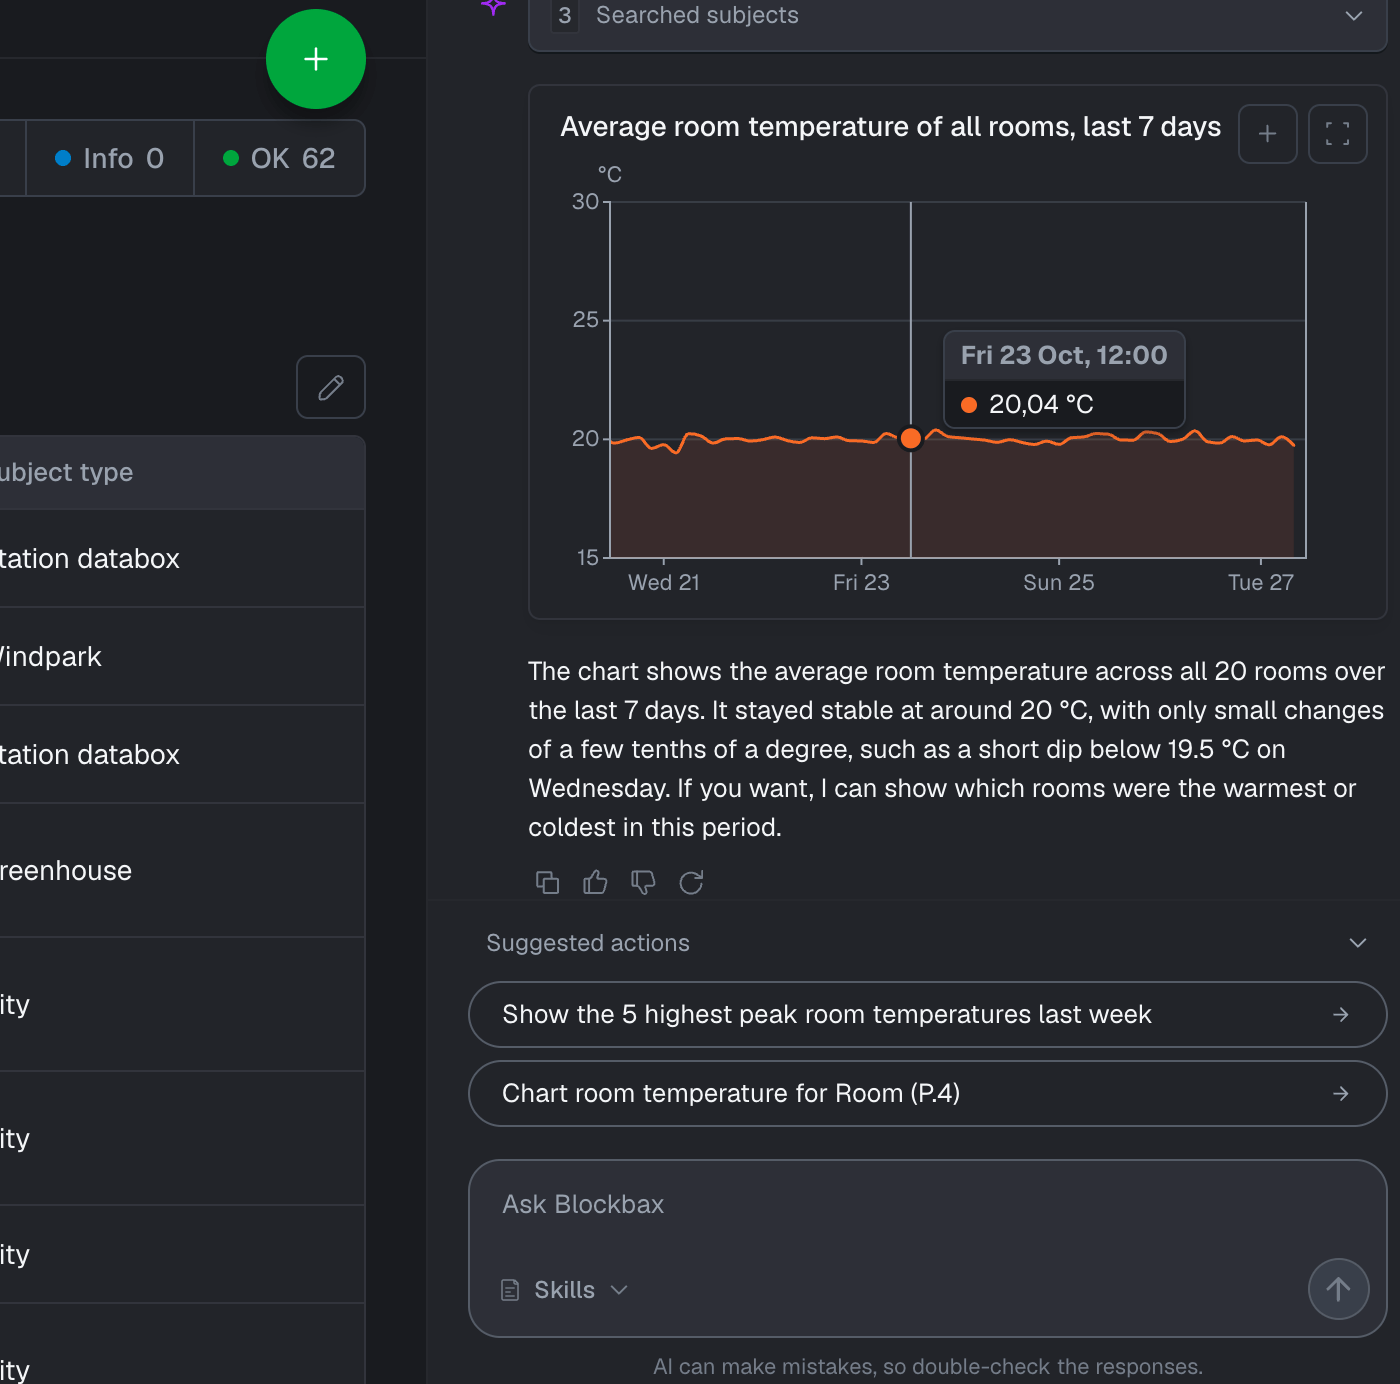Give thumbs down to the response
The image size is (1400, 1384).
643,882
